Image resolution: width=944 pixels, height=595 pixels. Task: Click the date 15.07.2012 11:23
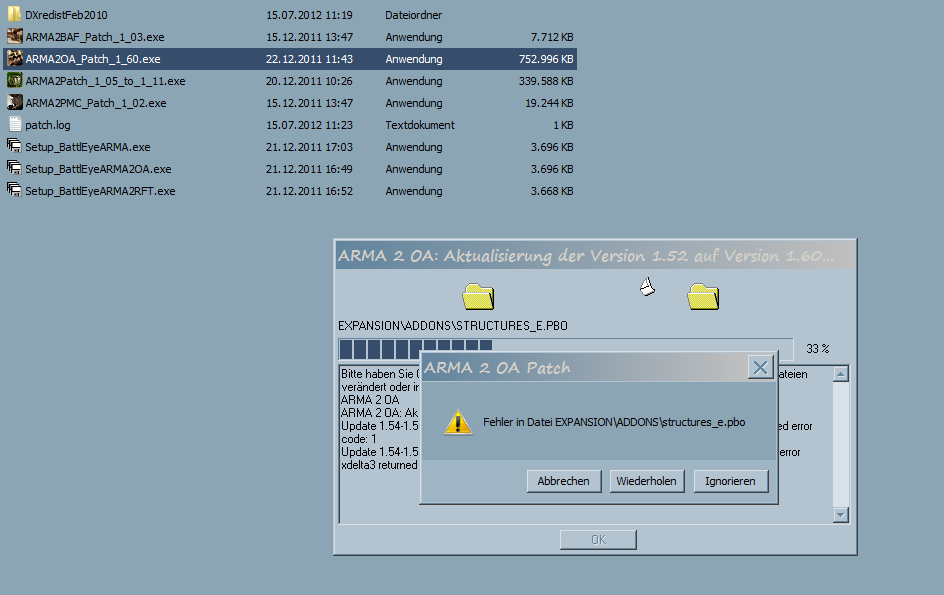point(309,125)
